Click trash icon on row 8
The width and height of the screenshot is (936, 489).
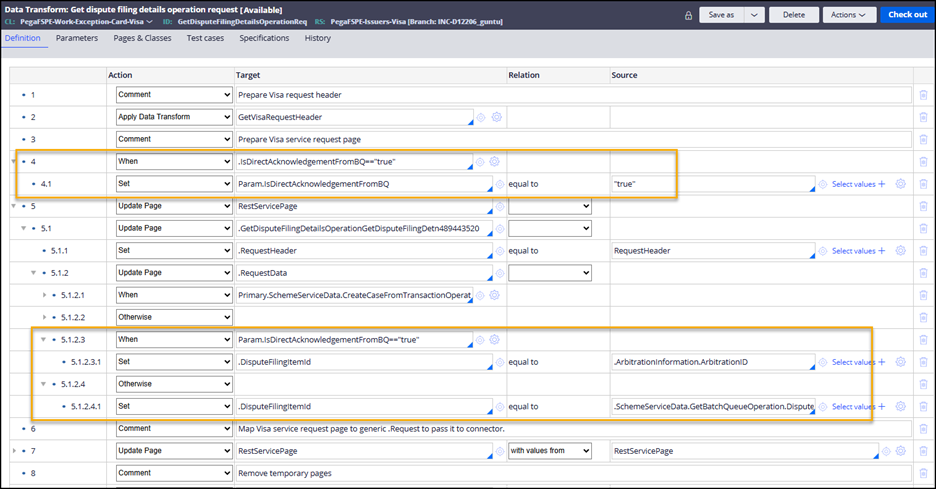point(923,473)
